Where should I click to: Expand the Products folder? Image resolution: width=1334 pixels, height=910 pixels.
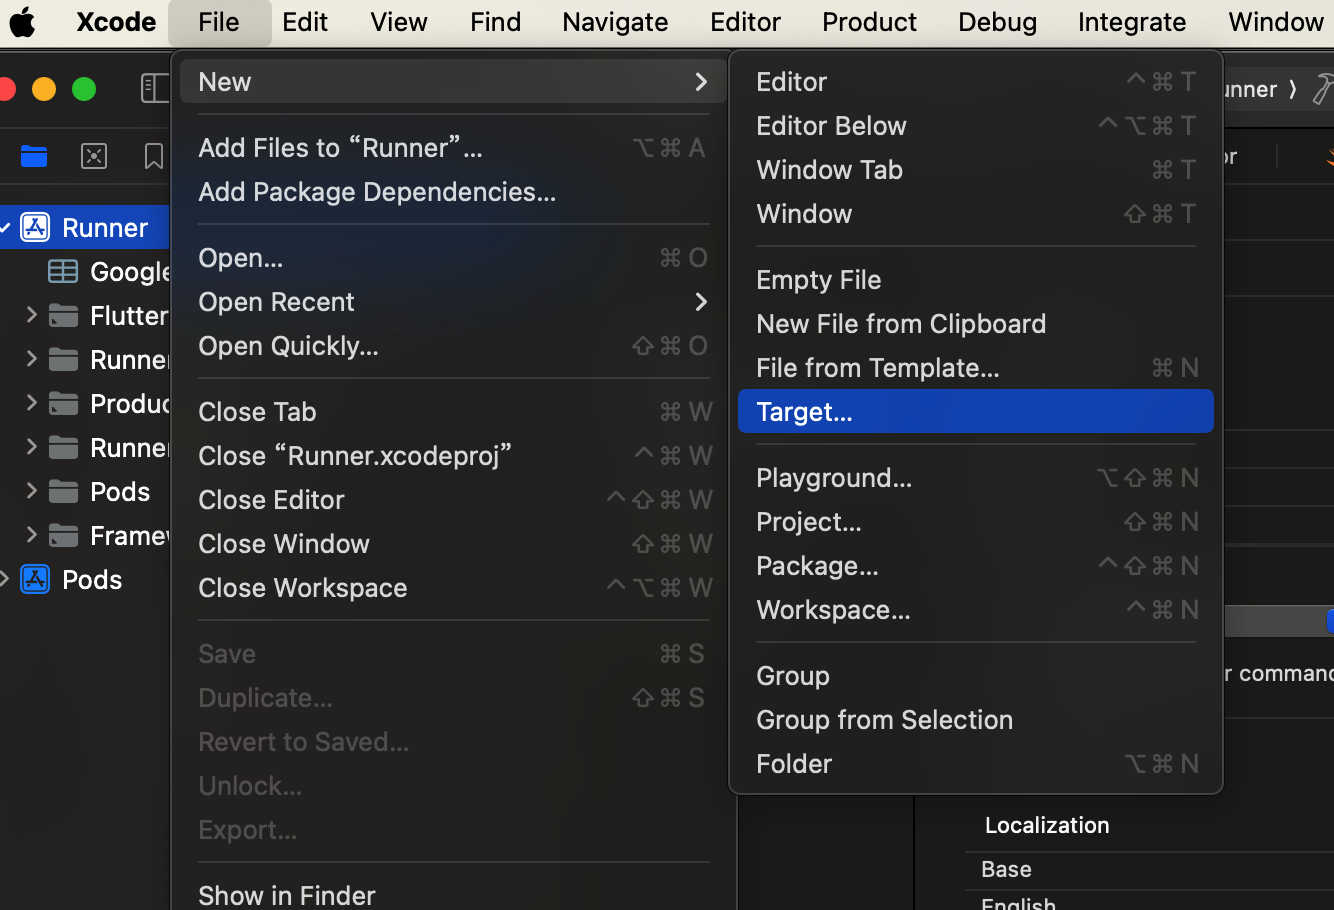pyautogui.click(x=31, y=403)
